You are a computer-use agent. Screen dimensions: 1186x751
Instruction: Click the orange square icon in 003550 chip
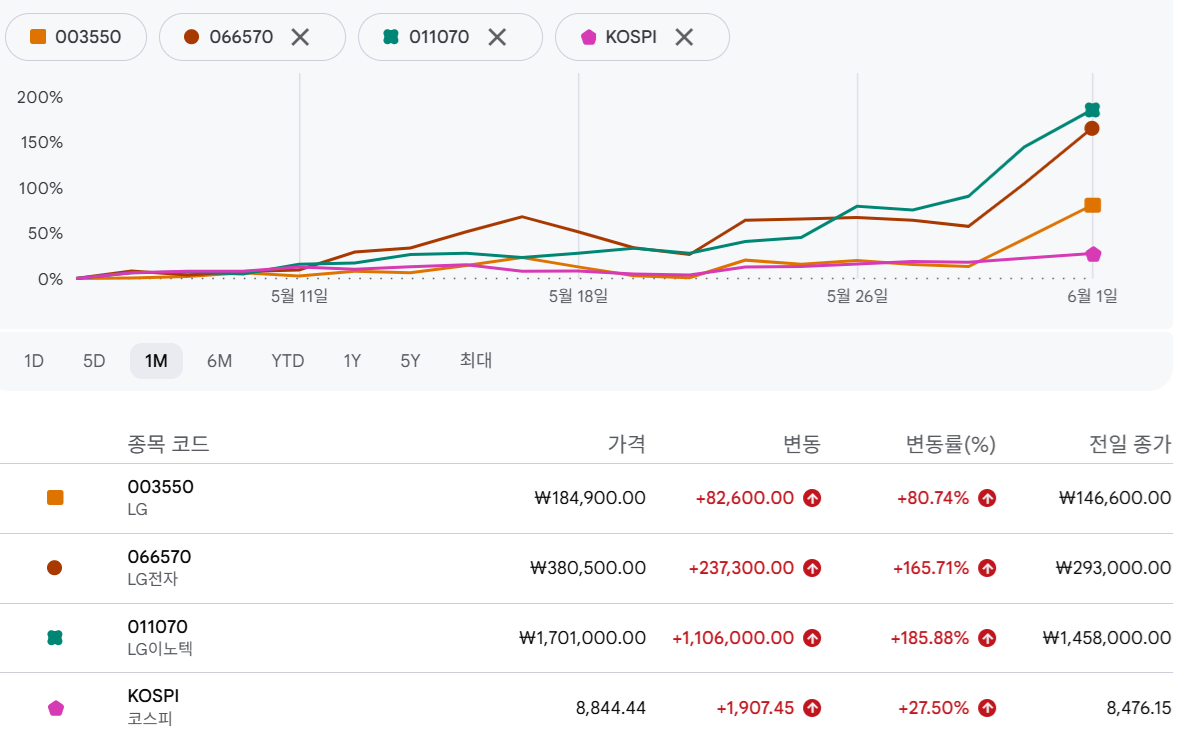click(x=38, y=36)
